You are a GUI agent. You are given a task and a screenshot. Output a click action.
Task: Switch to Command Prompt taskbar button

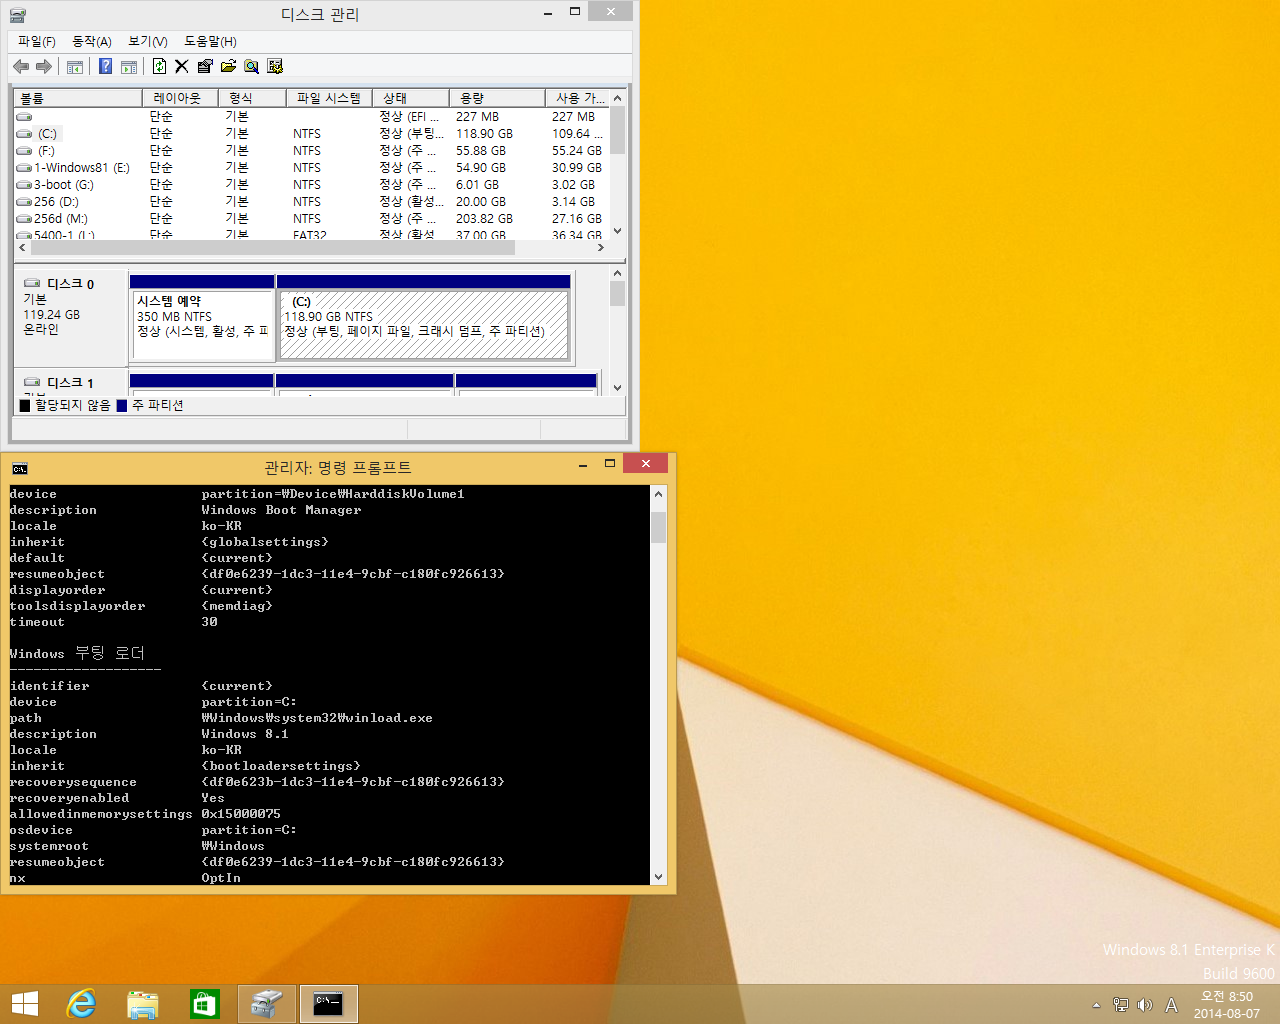click(x=328, y=1004)
